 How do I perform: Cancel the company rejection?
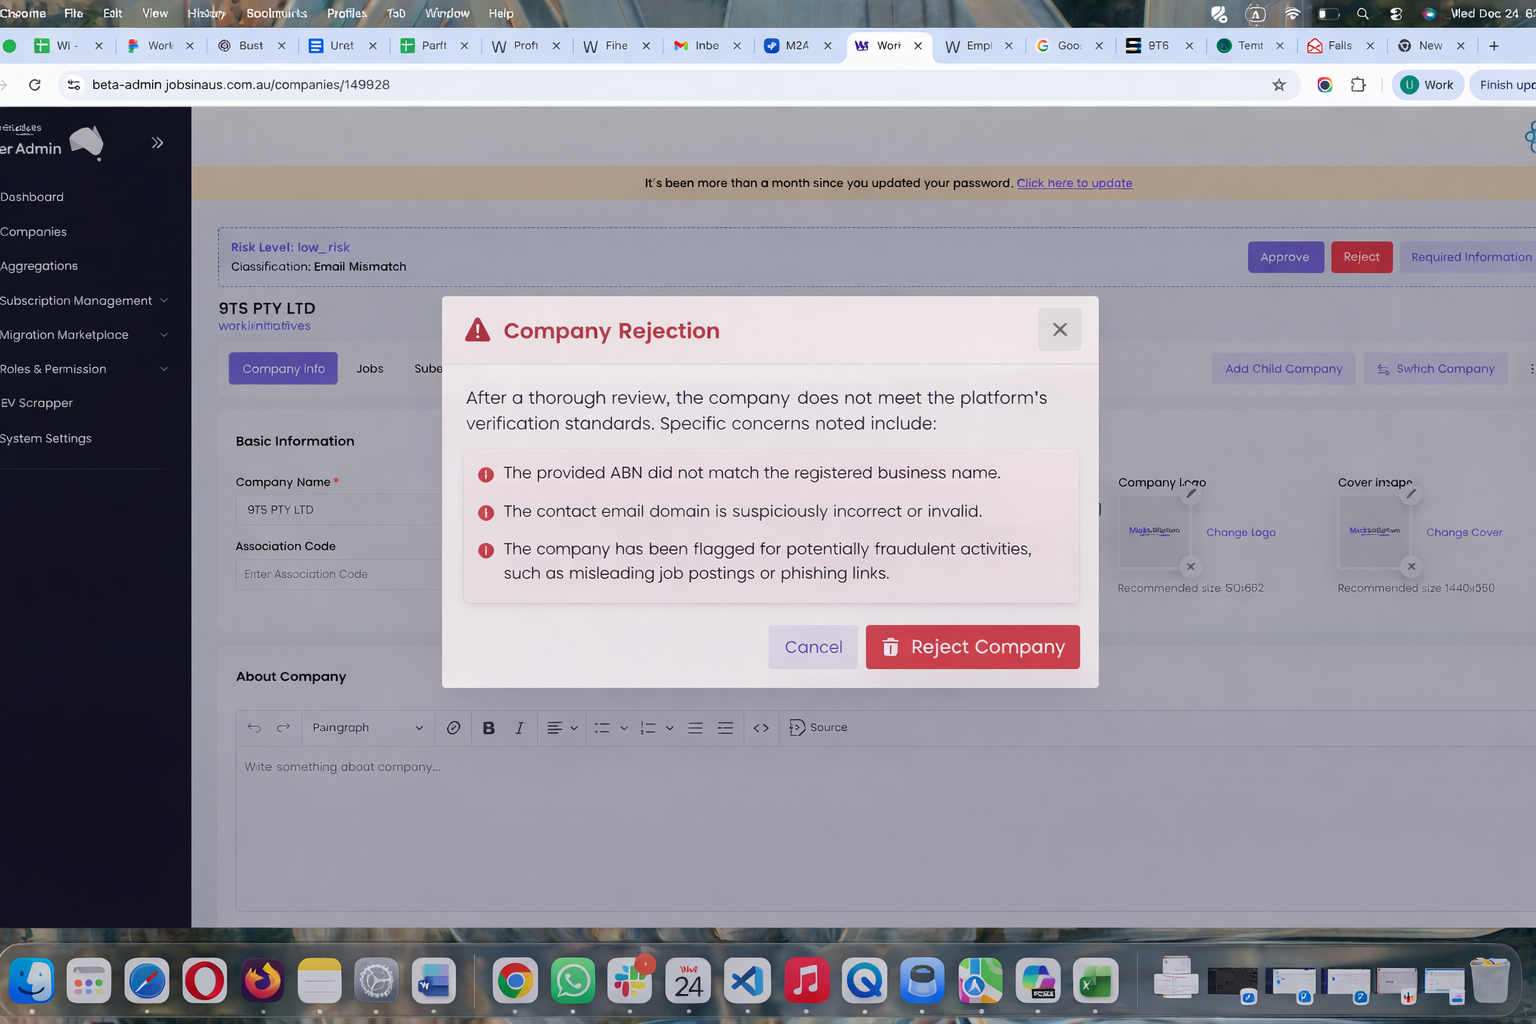pos(813,647)
